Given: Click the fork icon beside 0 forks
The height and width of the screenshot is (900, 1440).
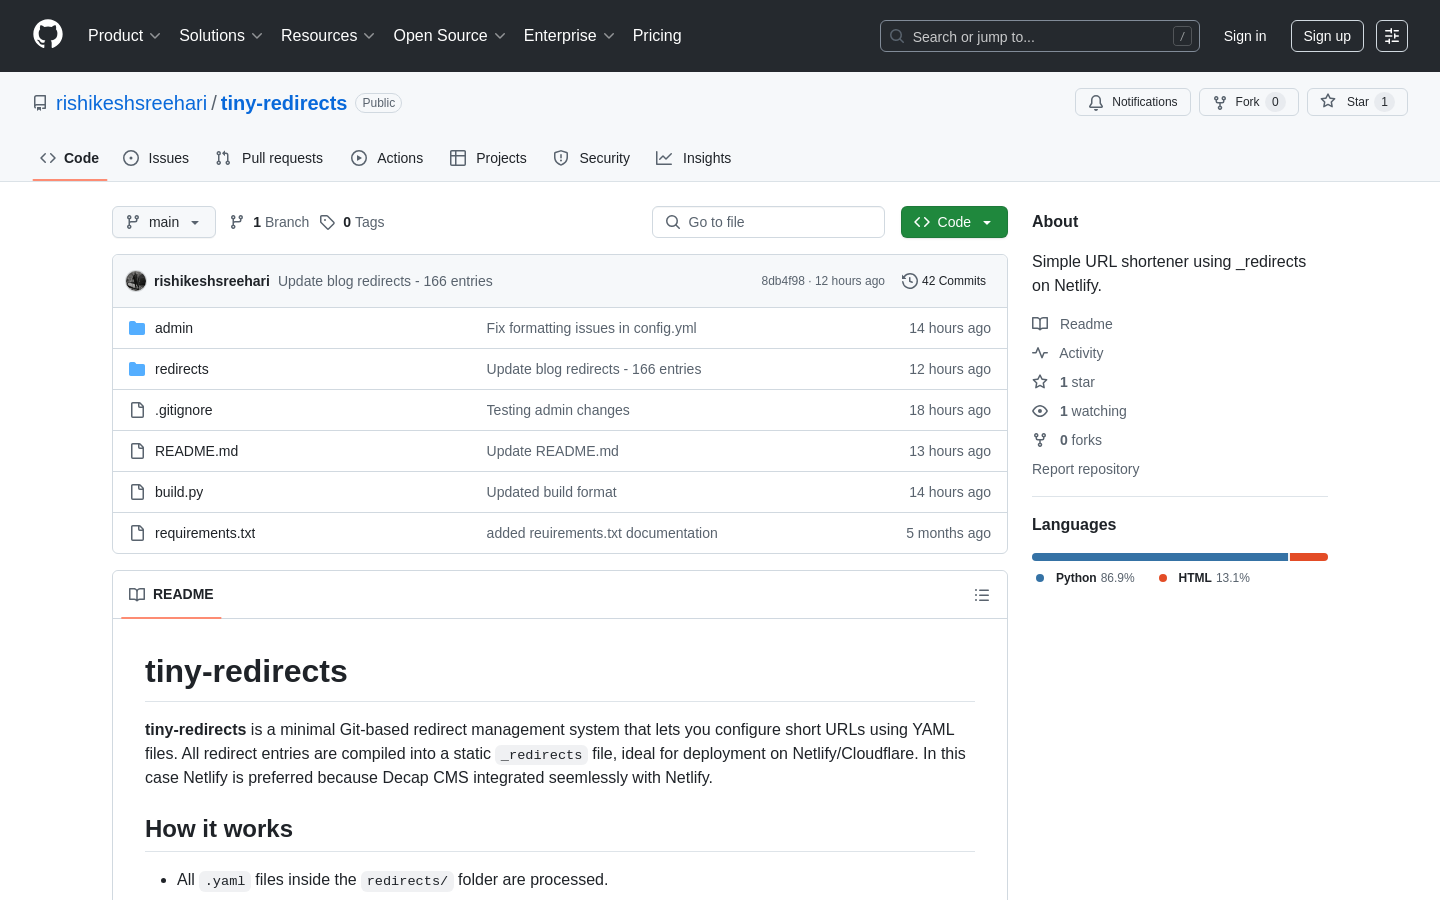Looking at the screenshot, I should coord(1040,440).
